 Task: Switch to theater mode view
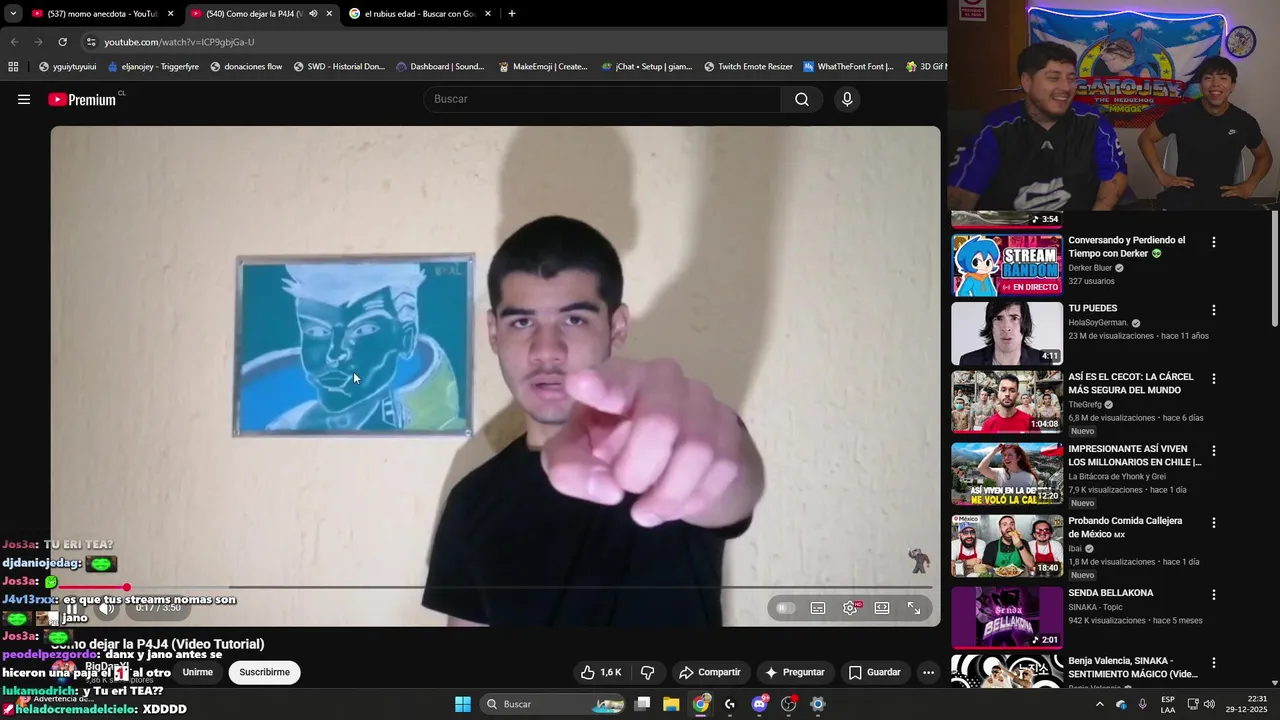pyautogui.click(x=882, y=608)
